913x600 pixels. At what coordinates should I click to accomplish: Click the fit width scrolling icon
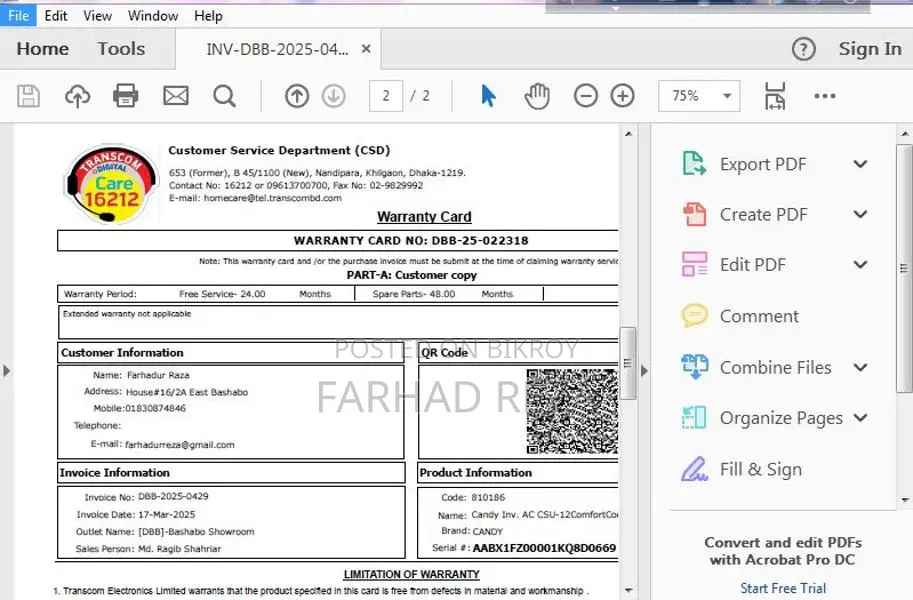774,96
